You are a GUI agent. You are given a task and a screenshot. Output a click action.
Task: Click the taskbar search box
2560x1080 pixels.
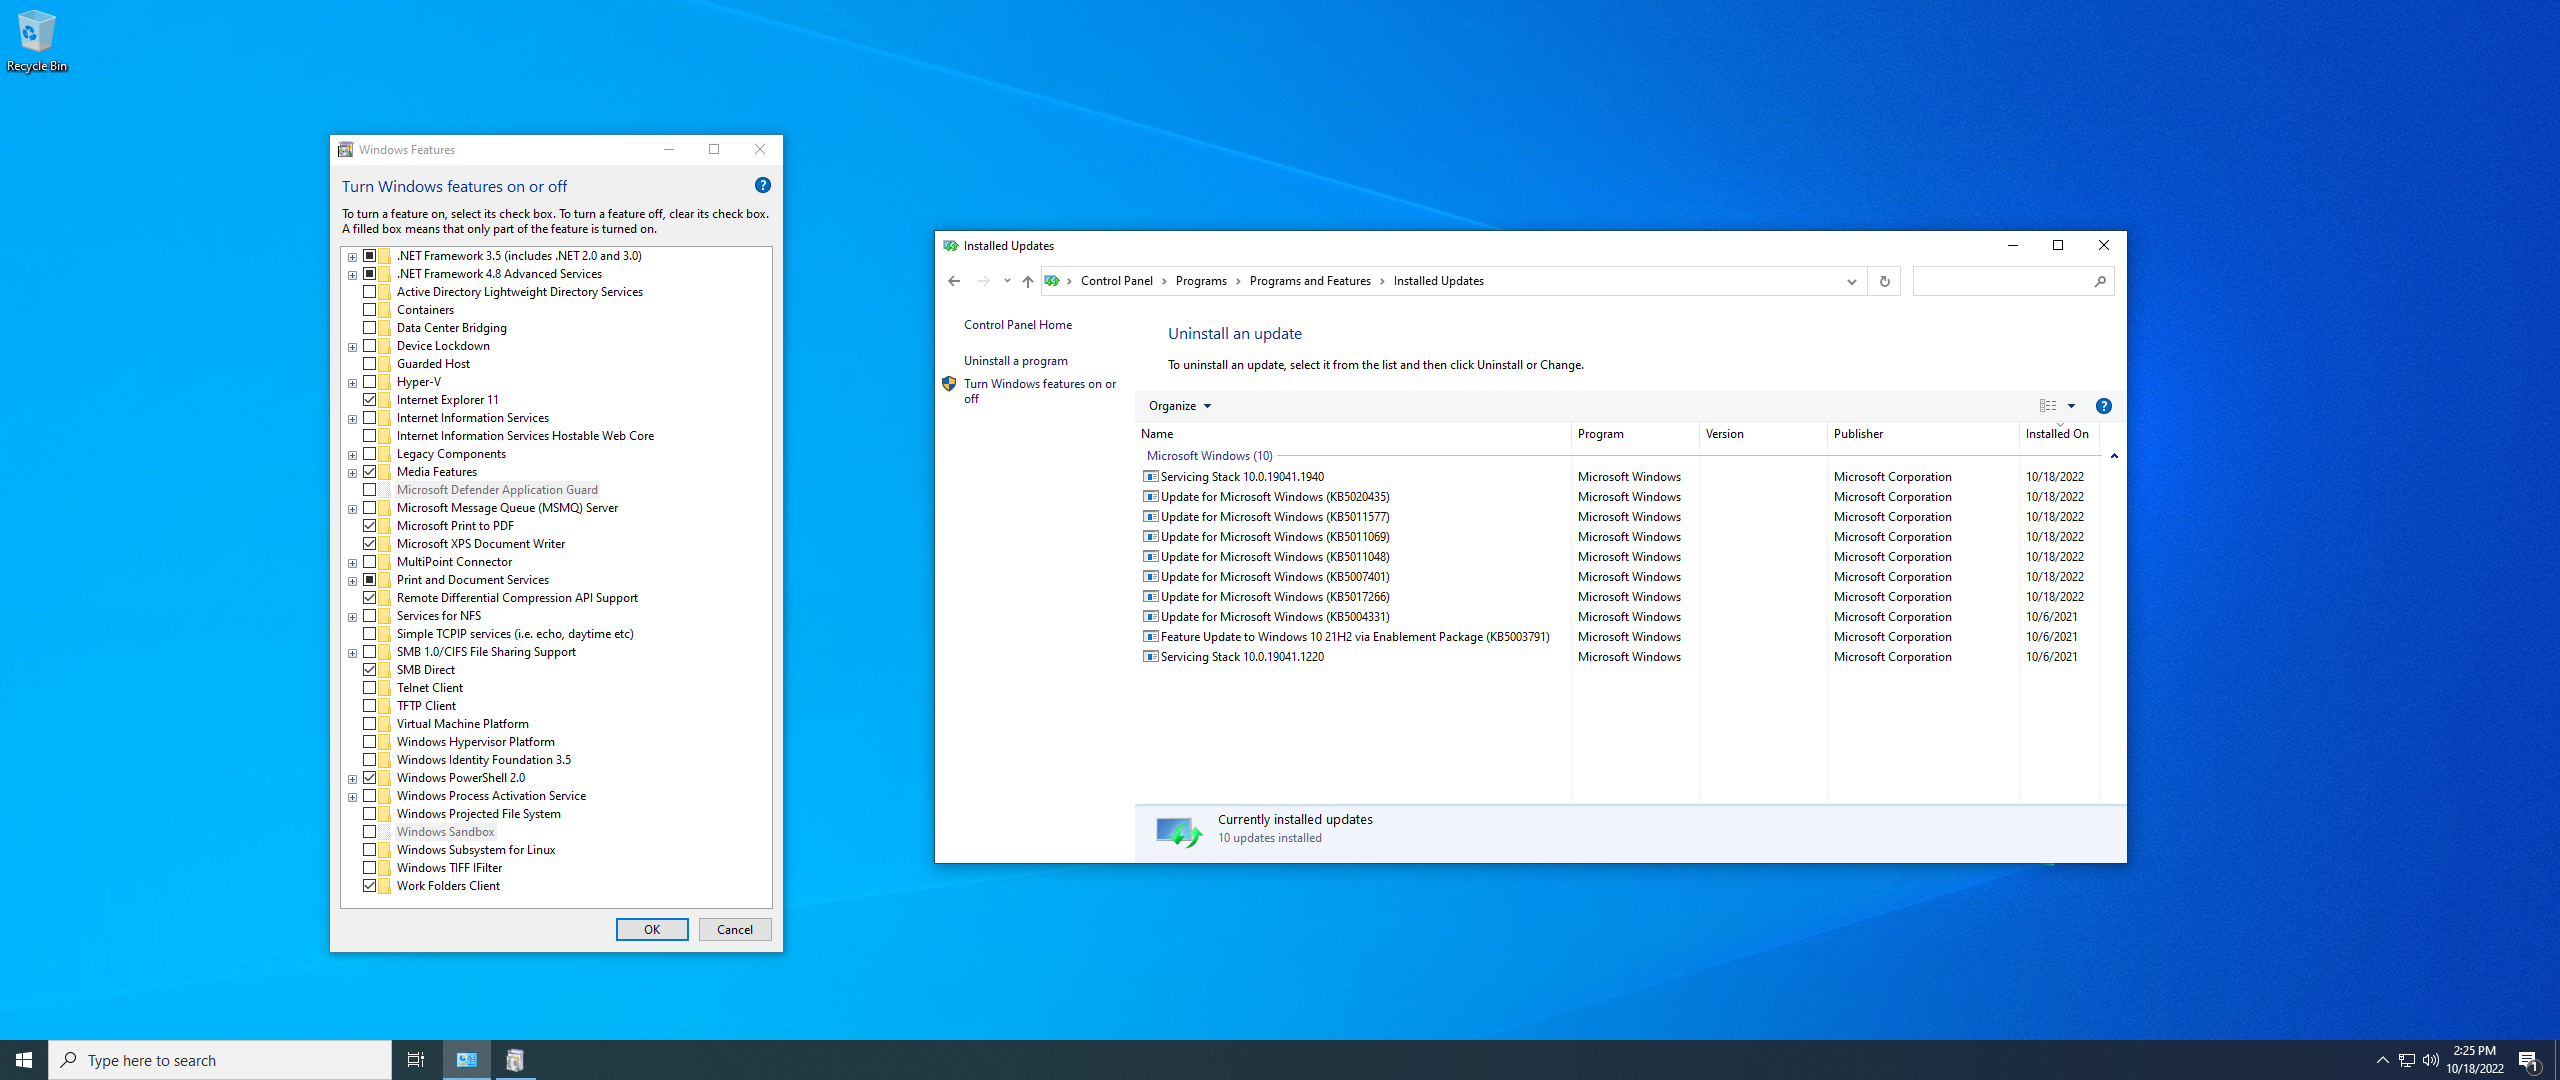pyautogui.click(x=220, y=1060)
